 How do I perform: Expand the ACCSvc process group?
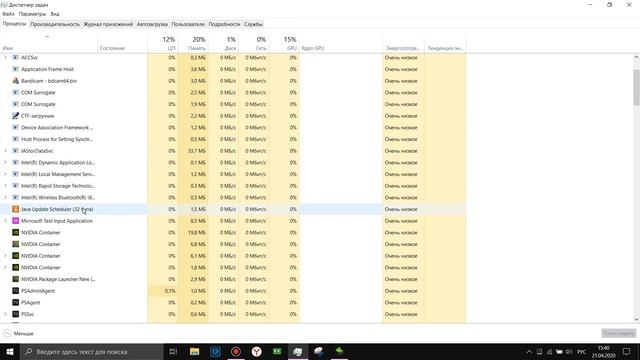(5, 58)
